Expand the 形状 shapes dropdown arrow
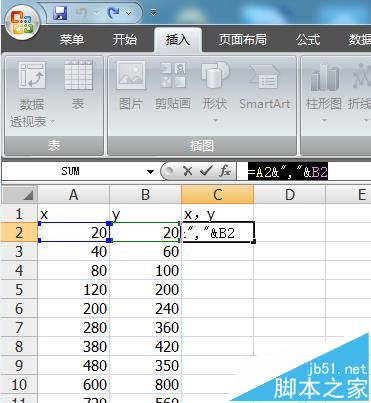 pos(215,120)
